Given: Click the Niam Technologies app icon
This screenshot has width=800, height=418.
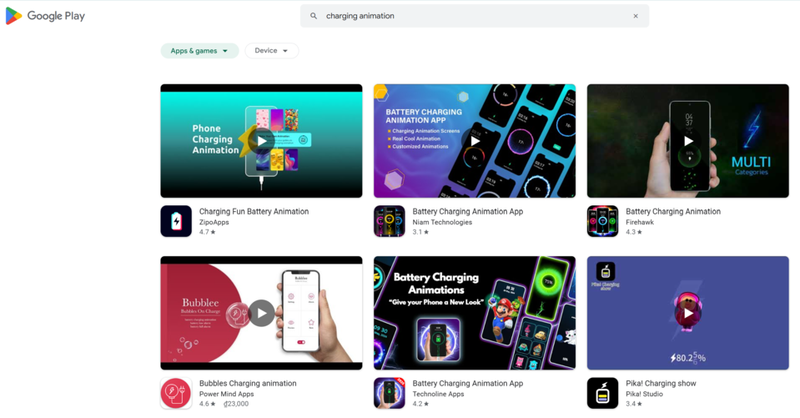Looking at the screenshot, I should 389,221.
